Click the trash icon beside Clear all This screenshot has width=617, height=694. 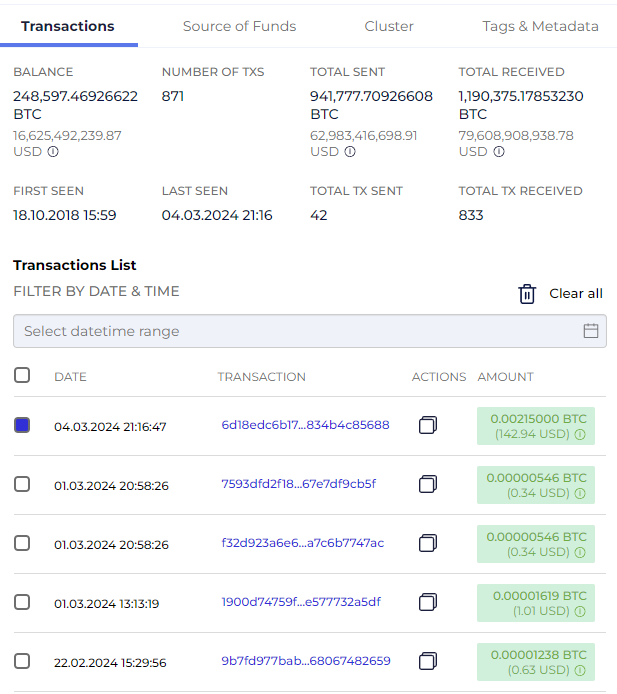527,294
